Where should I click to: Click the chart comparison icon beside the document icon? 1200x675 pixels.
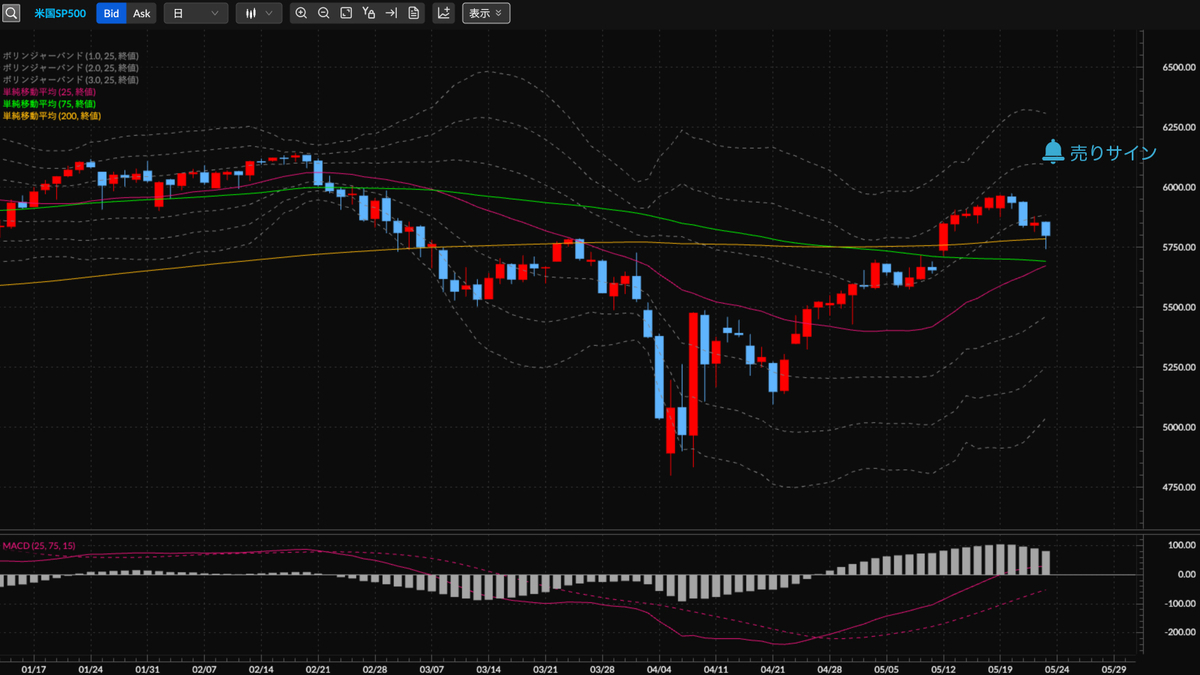pyautogui.click(x=442, y=13)
